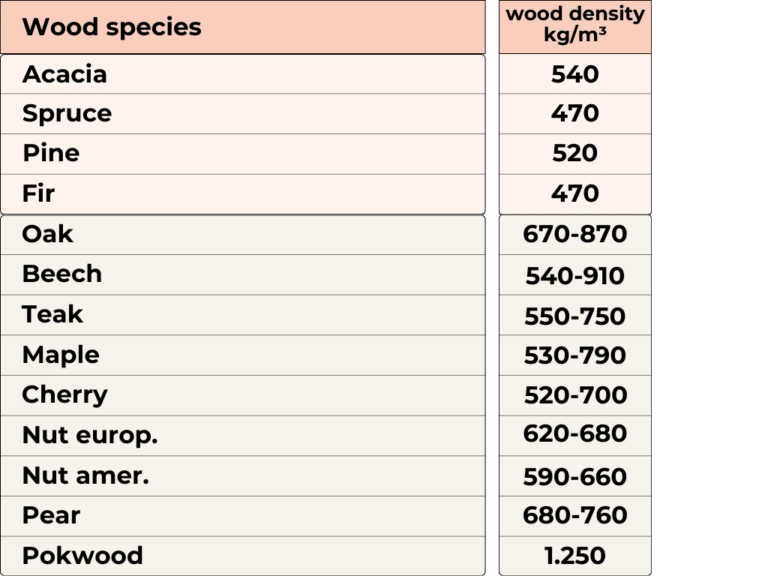The image size is (768, 576).
Task: Click the Teak species cell
Action: click(x=243, y=315)
